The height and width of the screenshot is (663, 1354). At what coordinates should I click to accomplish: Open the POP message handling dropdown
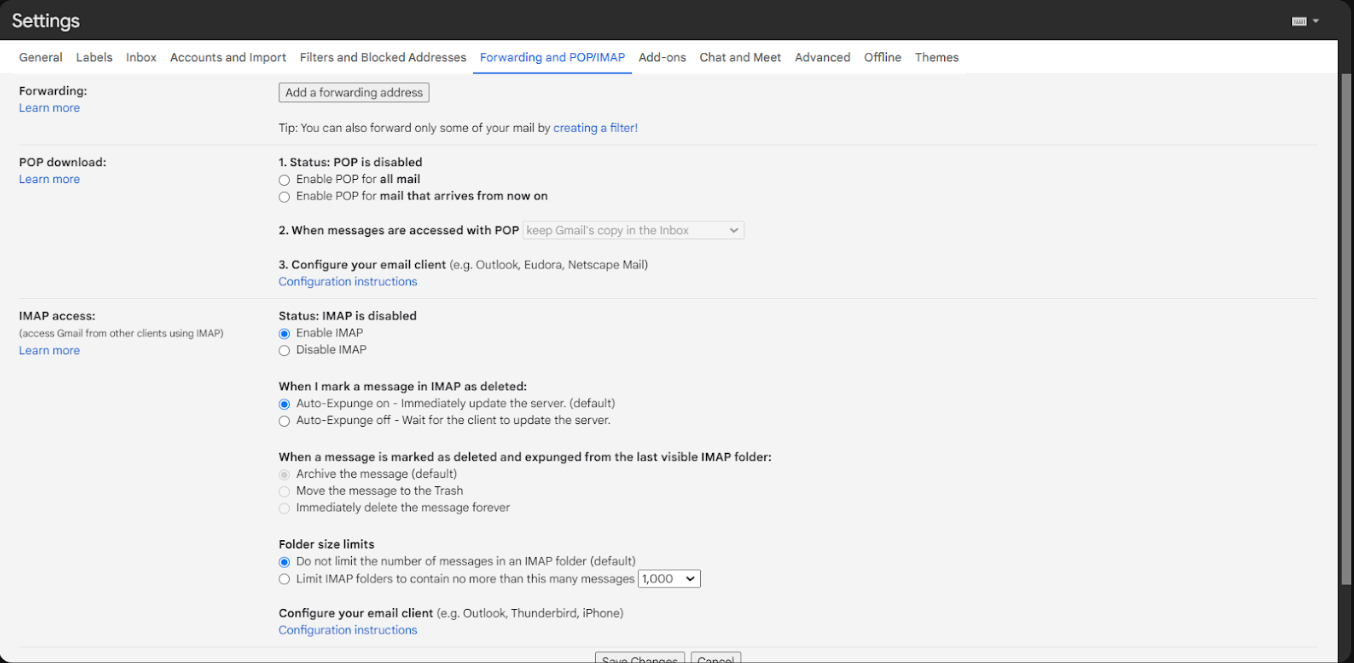(x=633, y=231)
